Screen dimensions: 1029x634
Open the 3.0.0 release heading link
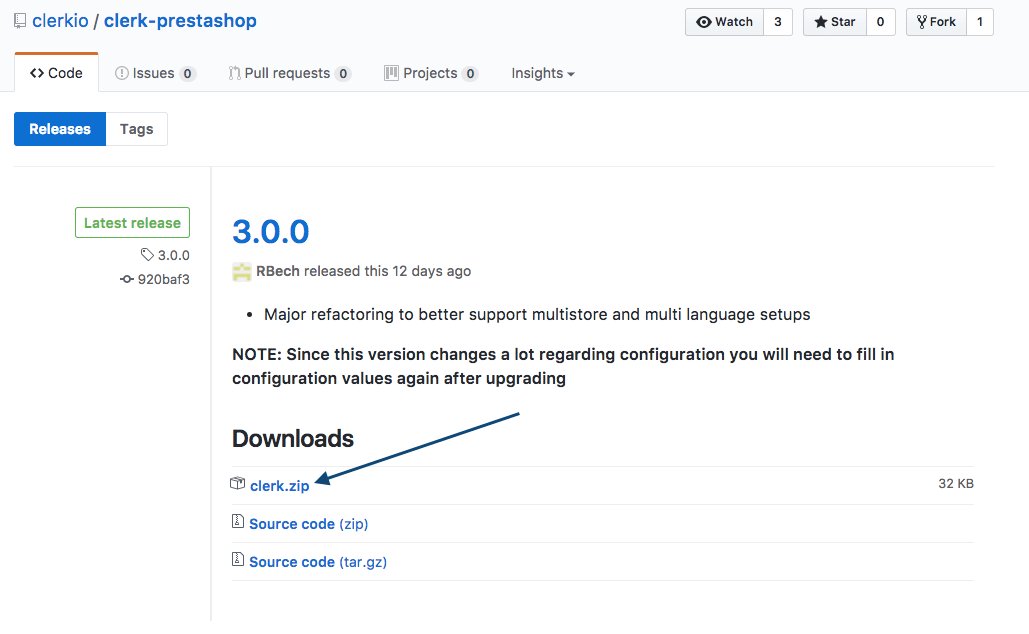(x=270, y=231)
